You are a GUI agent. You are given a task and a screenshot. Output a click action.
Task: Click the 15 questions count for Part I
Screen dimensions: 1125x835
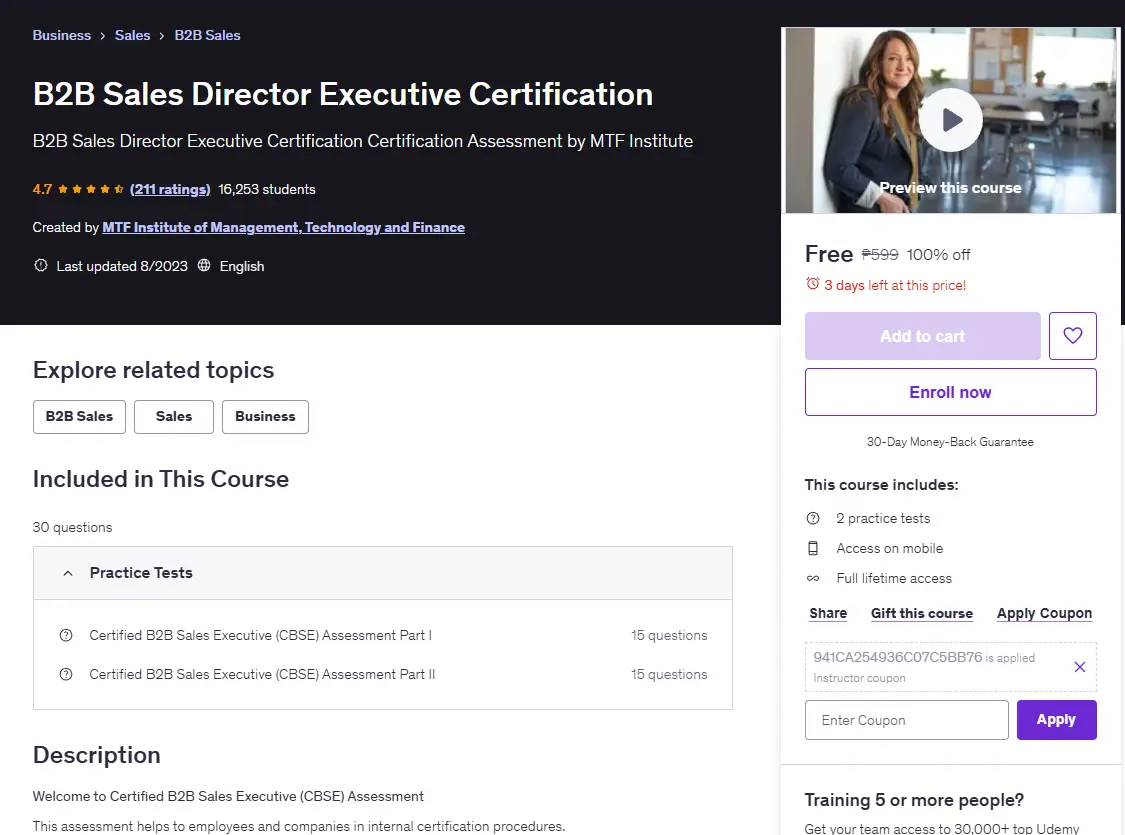[x=669, y=636]
